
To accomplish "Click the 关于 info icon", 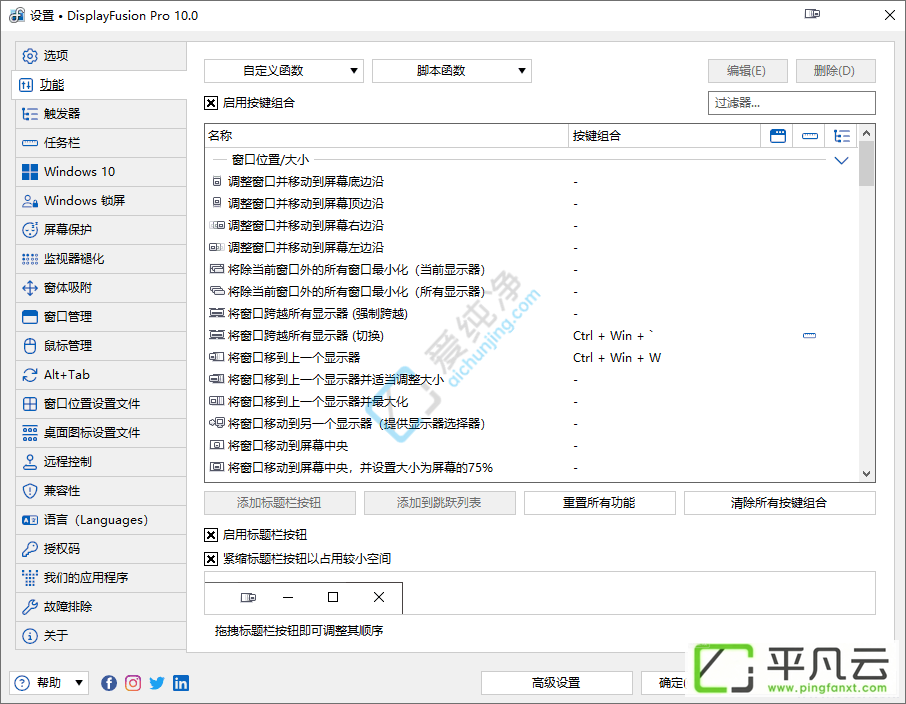I will click(30, 636).
